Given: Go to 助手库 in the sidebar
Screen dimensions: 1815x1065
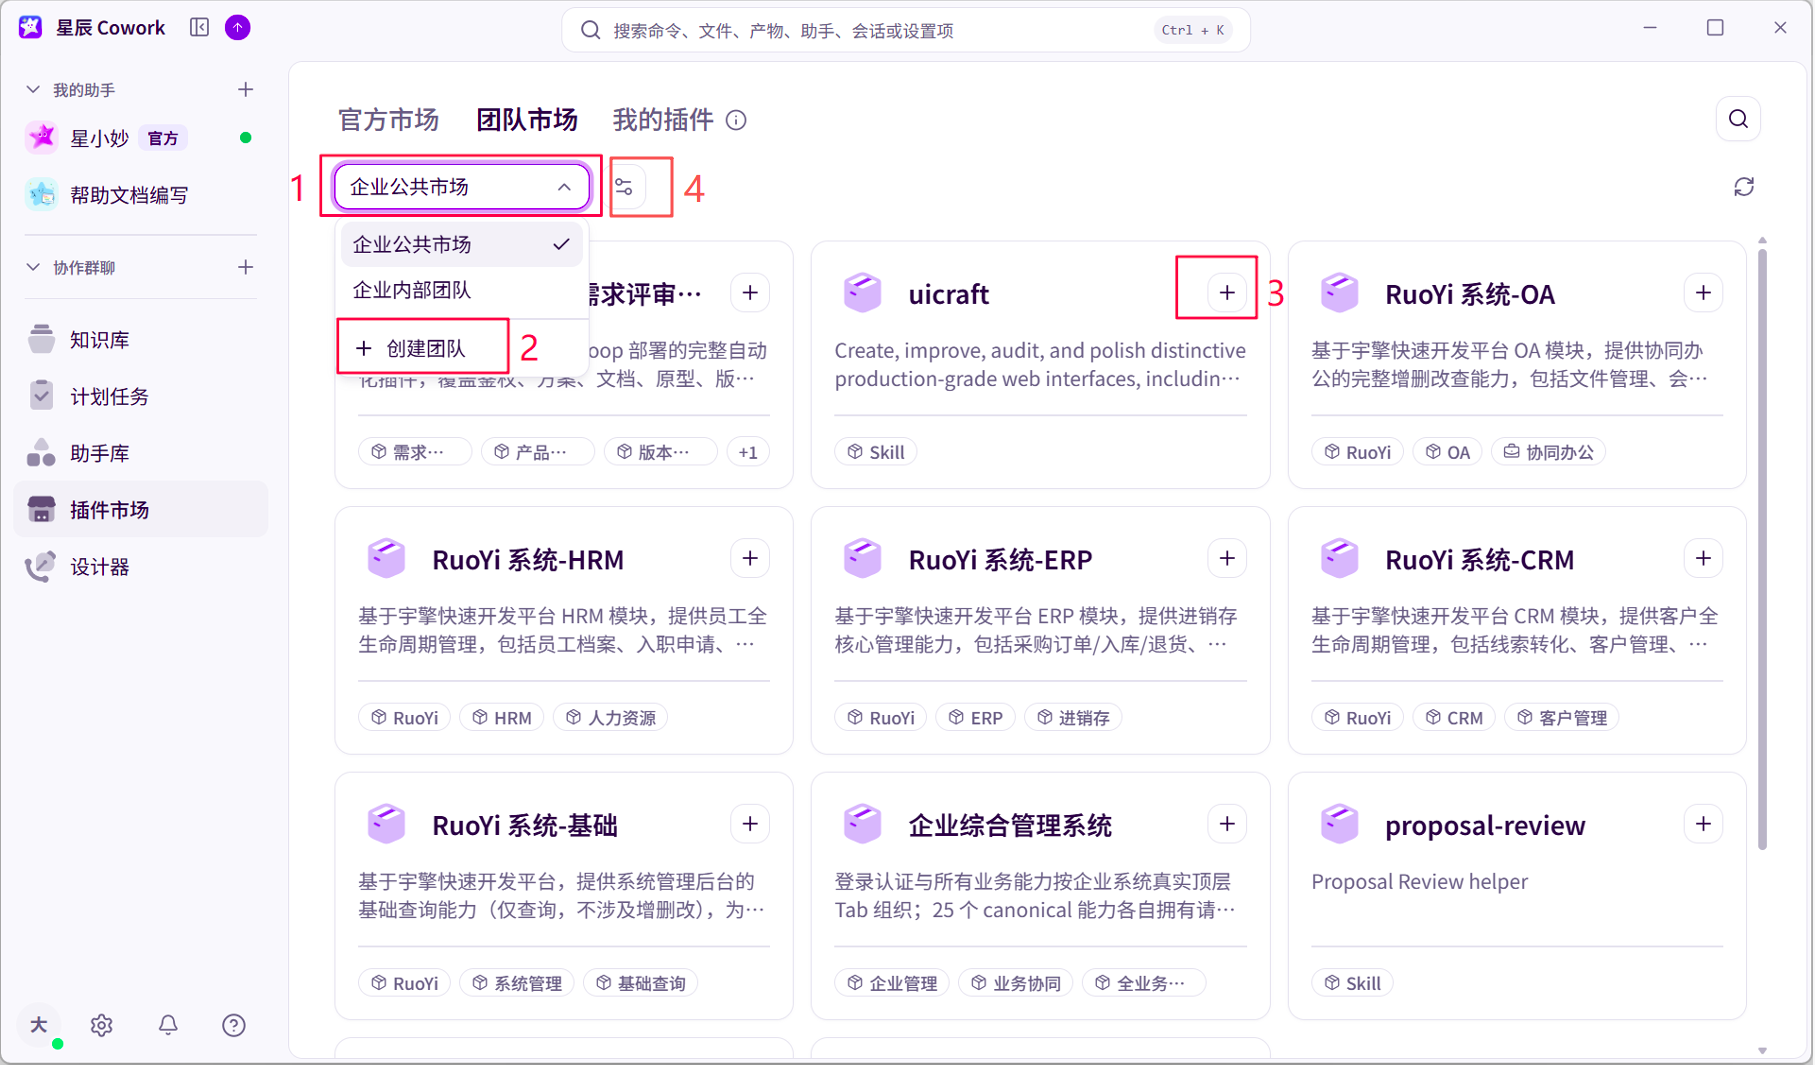Looking at the screenshot, I should pos(141,454).
